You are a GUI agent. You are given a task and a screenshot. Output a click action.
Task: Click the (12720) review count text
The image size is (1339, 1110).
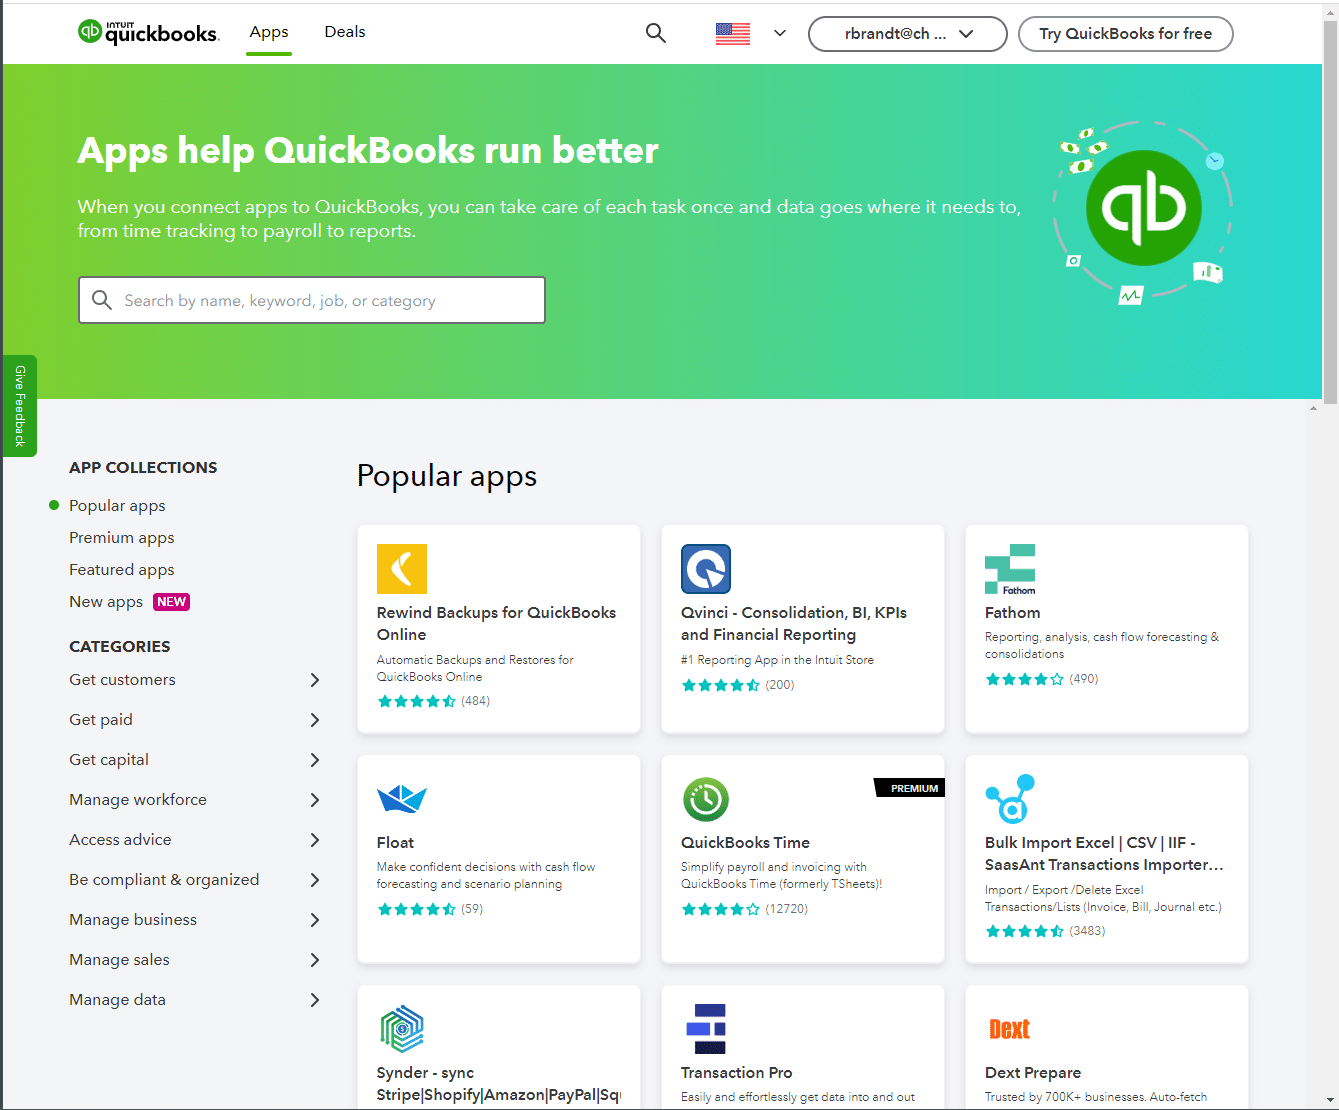pos(786,909)
